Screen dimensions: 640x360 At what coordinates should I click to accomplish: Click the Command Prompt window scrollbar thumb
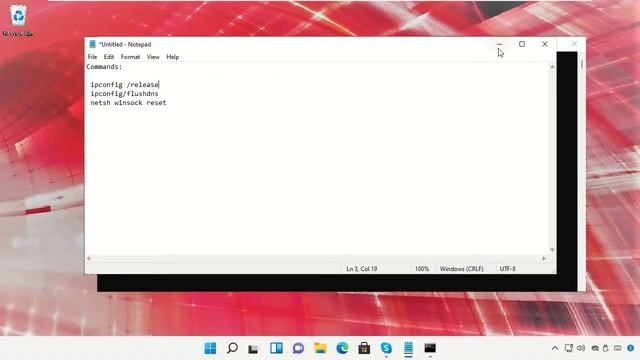(x=582, y=64)
